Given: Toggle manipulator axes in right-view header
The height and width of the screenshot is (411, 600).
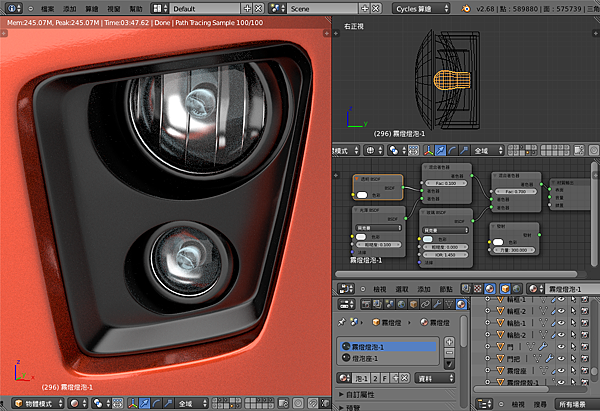Looking at the screenshot, I should click(x=429, y=150).
